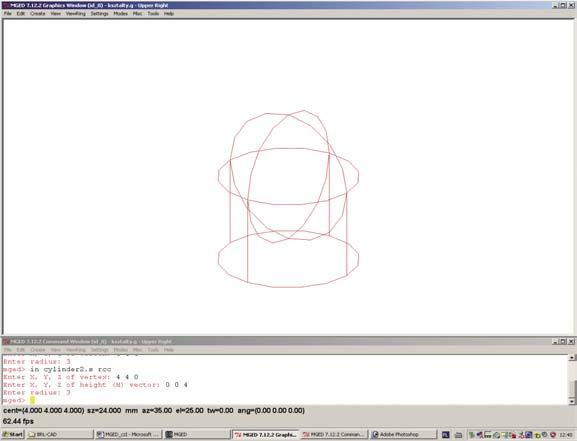Screen dimensions: 577x441
Task: Click the Windows Start button
Action: 13,434
